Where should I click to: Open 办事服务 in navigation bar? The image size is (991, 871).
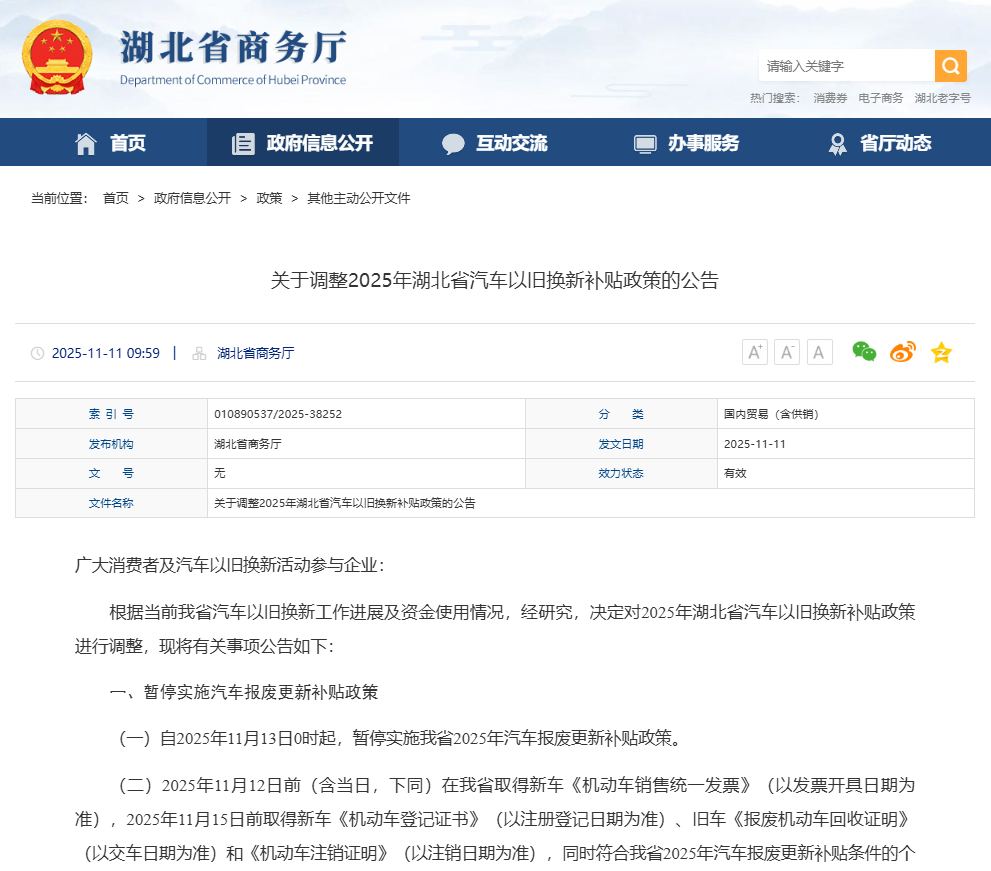pos(687,143)
